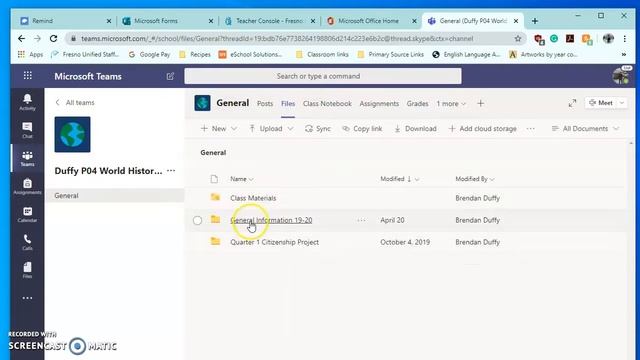Switch to Microsoft Forms browser tab
Screen dimensions: 640x360
(x=168, y=20)
